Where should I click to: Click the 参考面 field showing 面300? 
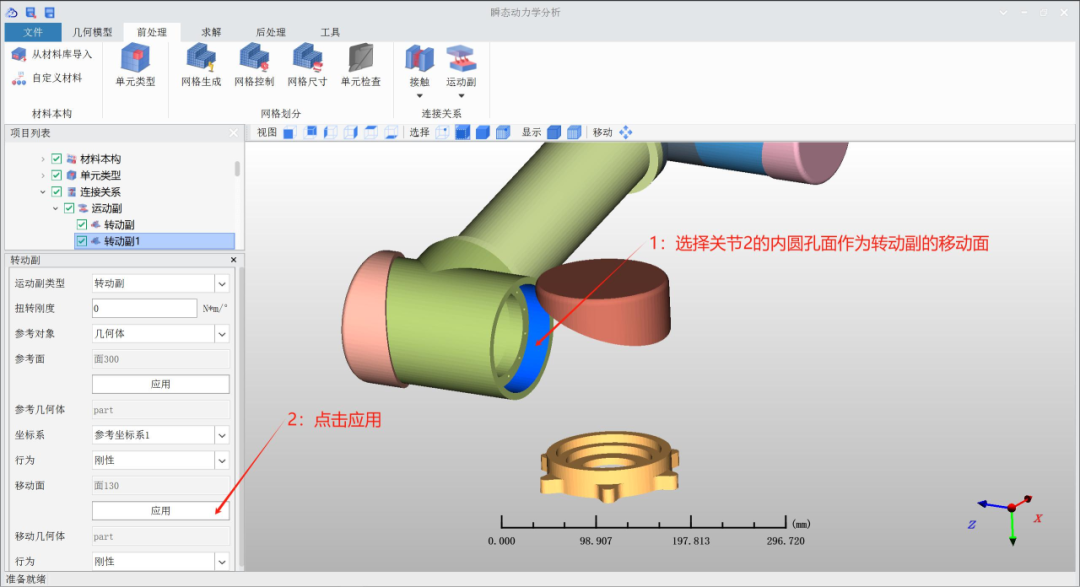pyautogui.click(x=160, y=359)
